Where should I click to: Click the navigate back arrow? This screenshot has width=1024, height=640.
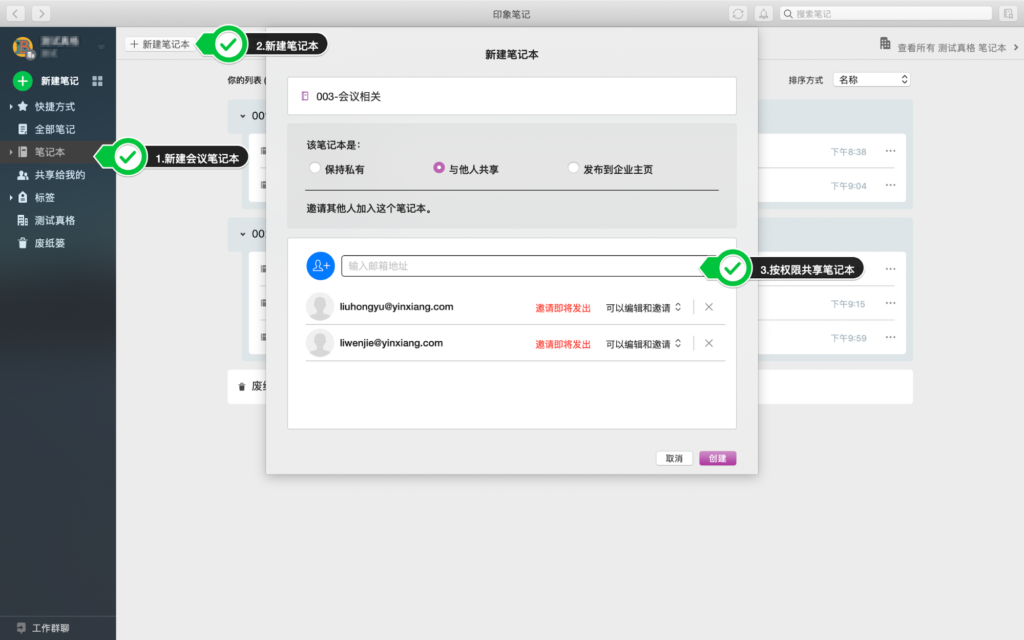16,13
